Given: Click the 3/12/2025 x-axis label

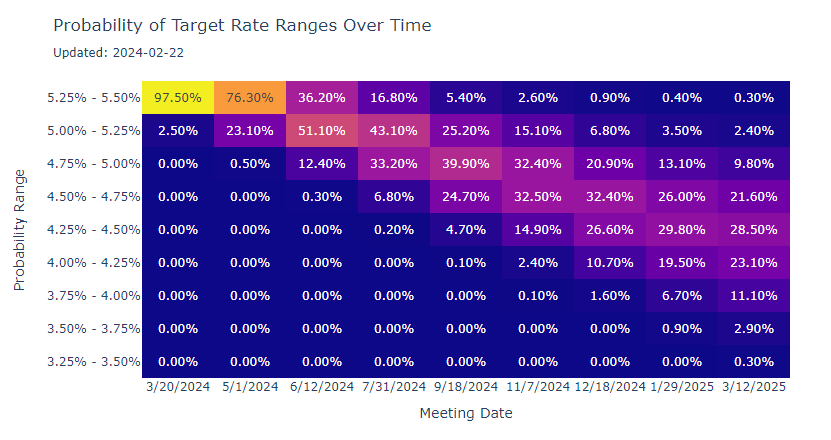Looking at the screenshot, I should point(754,386).
